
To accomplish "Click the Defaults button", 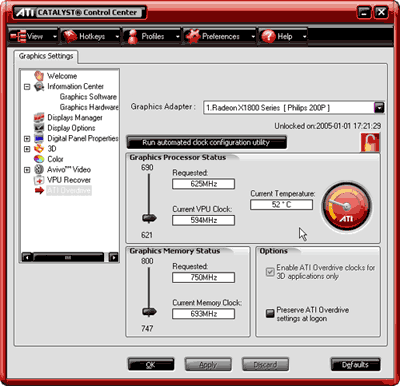I will click(355, 365).
